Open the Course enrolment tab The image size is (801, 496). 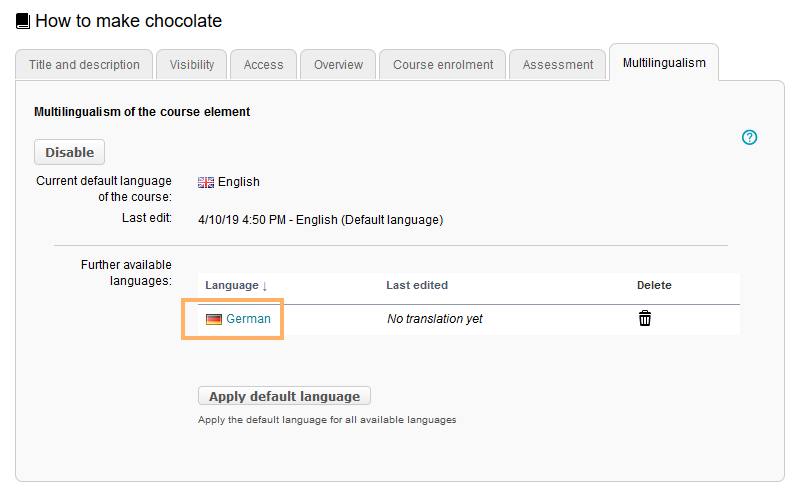[x=443, y=65]
